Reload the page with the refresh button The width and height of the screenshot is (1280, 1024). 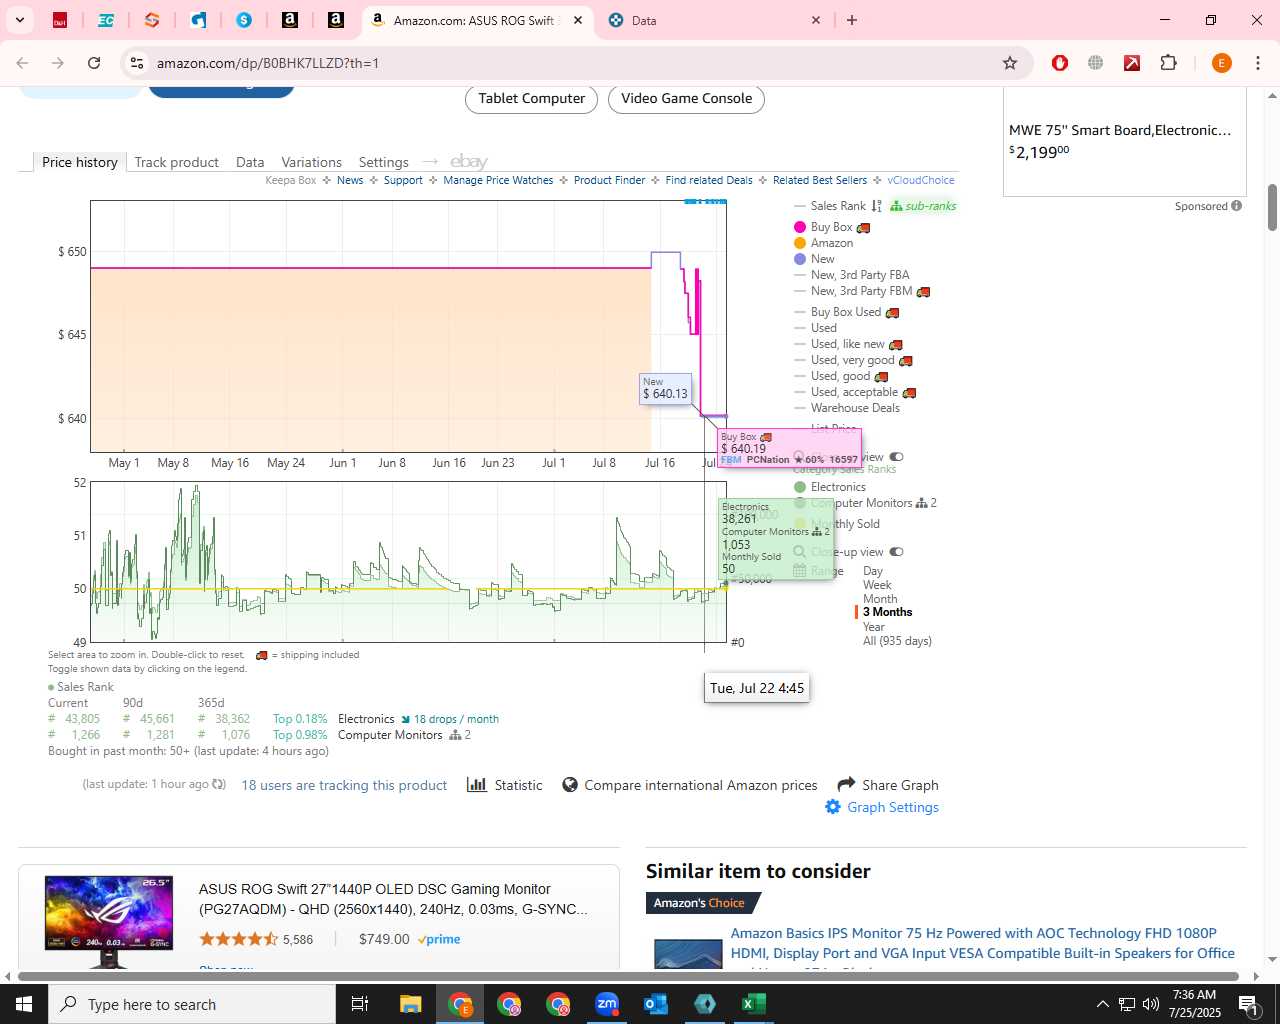pos(94,63)
